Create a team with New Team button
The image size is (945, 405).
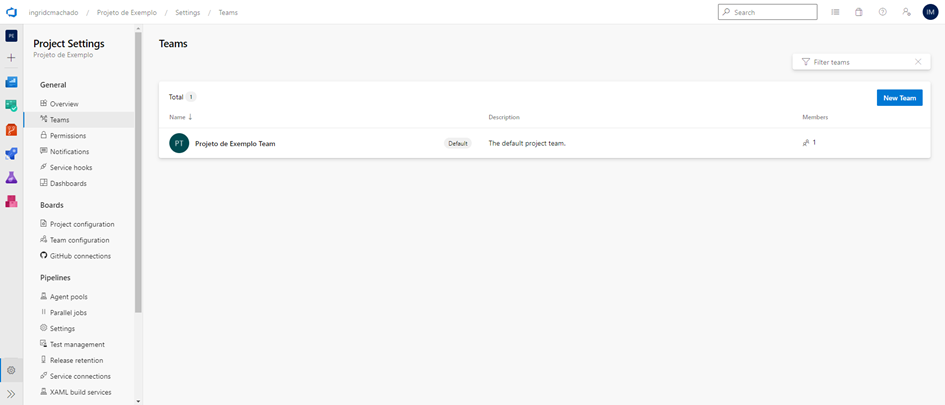[899, 98]
